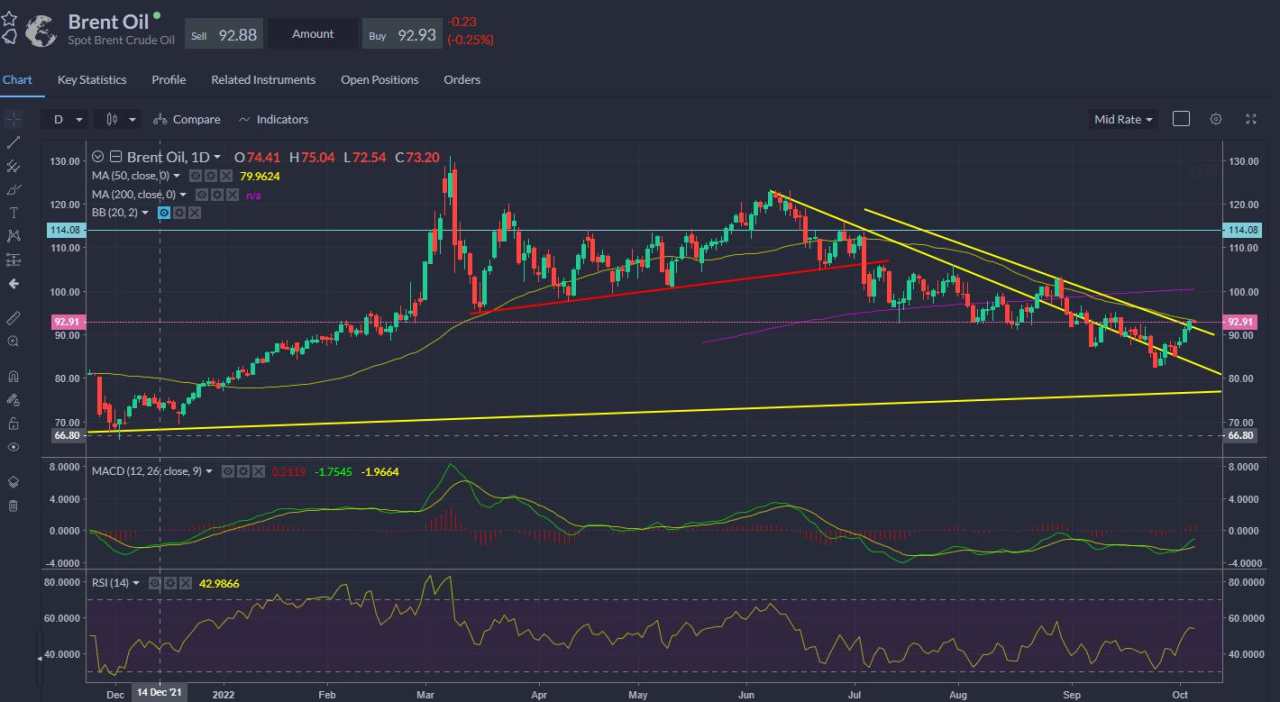The width and height of the screenshot is (1280, 702).
Task: Open the object tree layers icon
Action: point(13,481)
